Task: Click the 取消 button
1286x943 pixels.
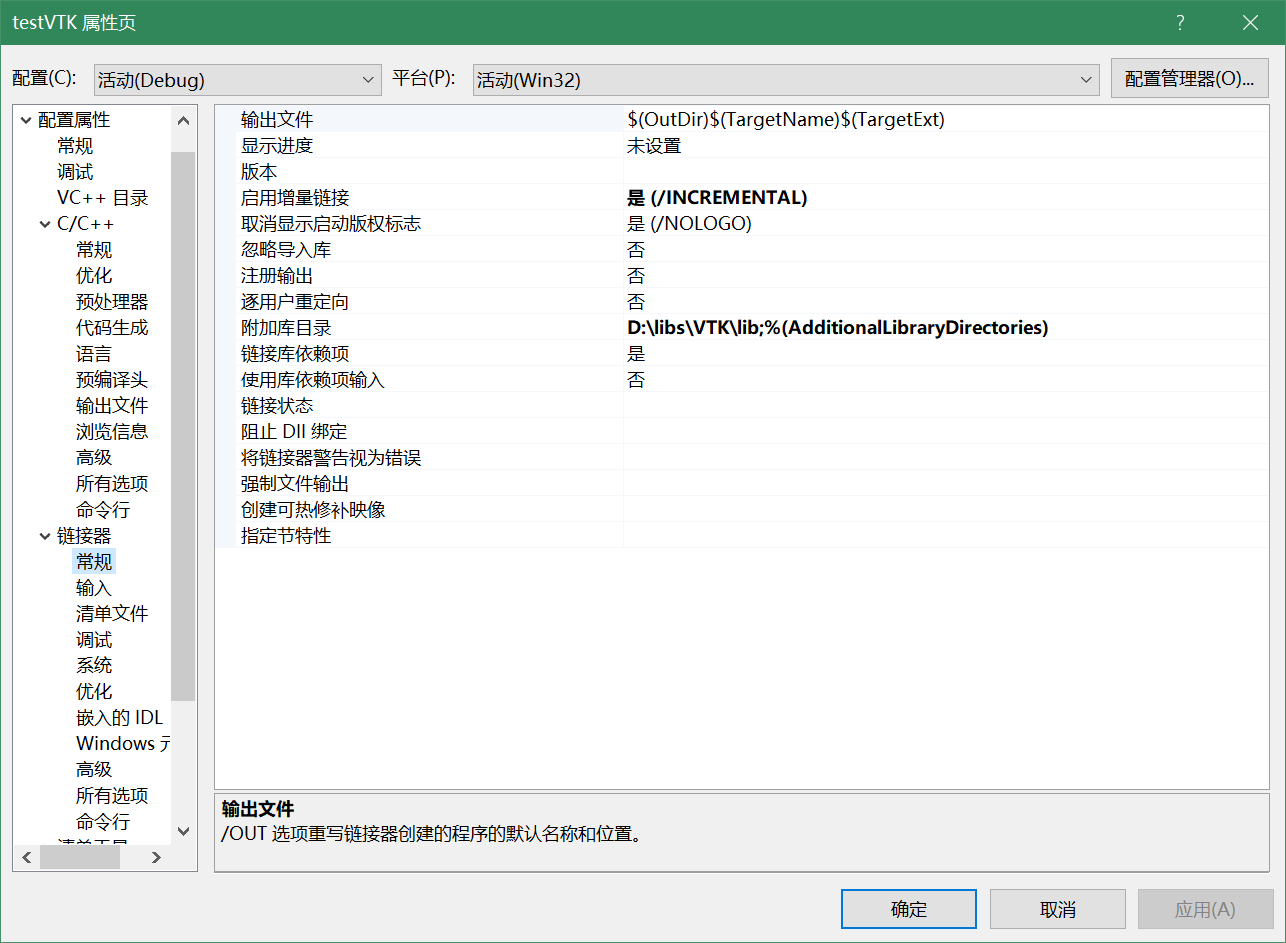Action: 1057,909
